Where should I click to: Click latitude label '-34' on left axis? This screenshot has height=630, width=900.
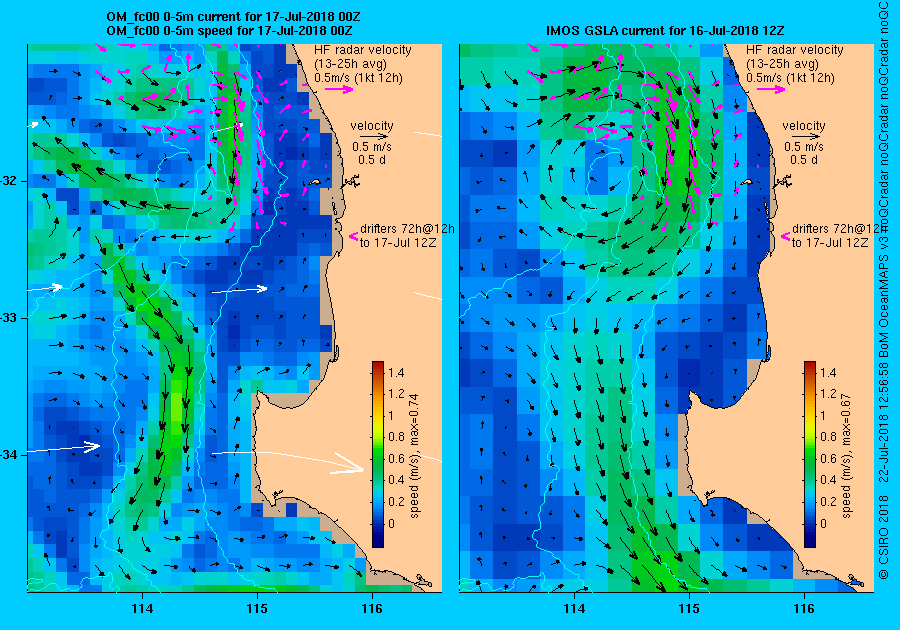click(9, 455)
